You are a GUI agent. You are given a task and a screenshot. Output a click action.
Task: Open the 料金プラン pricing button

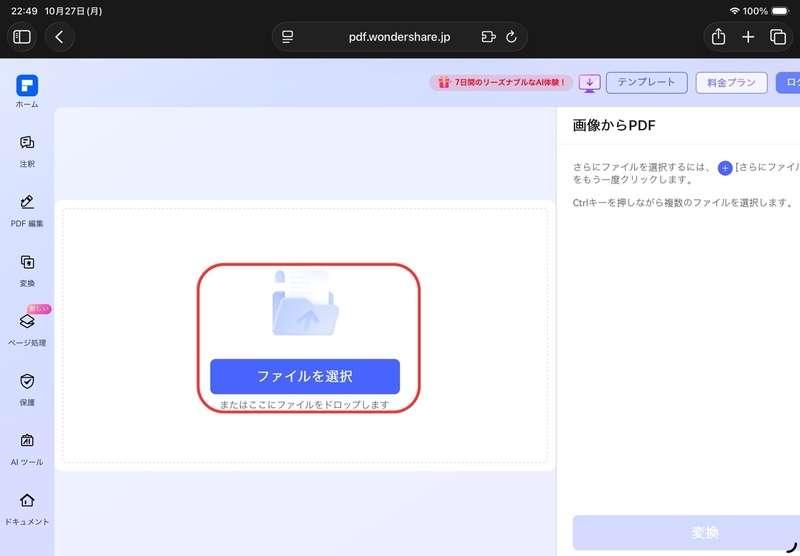pyautogui.click(x=731, y=83)
